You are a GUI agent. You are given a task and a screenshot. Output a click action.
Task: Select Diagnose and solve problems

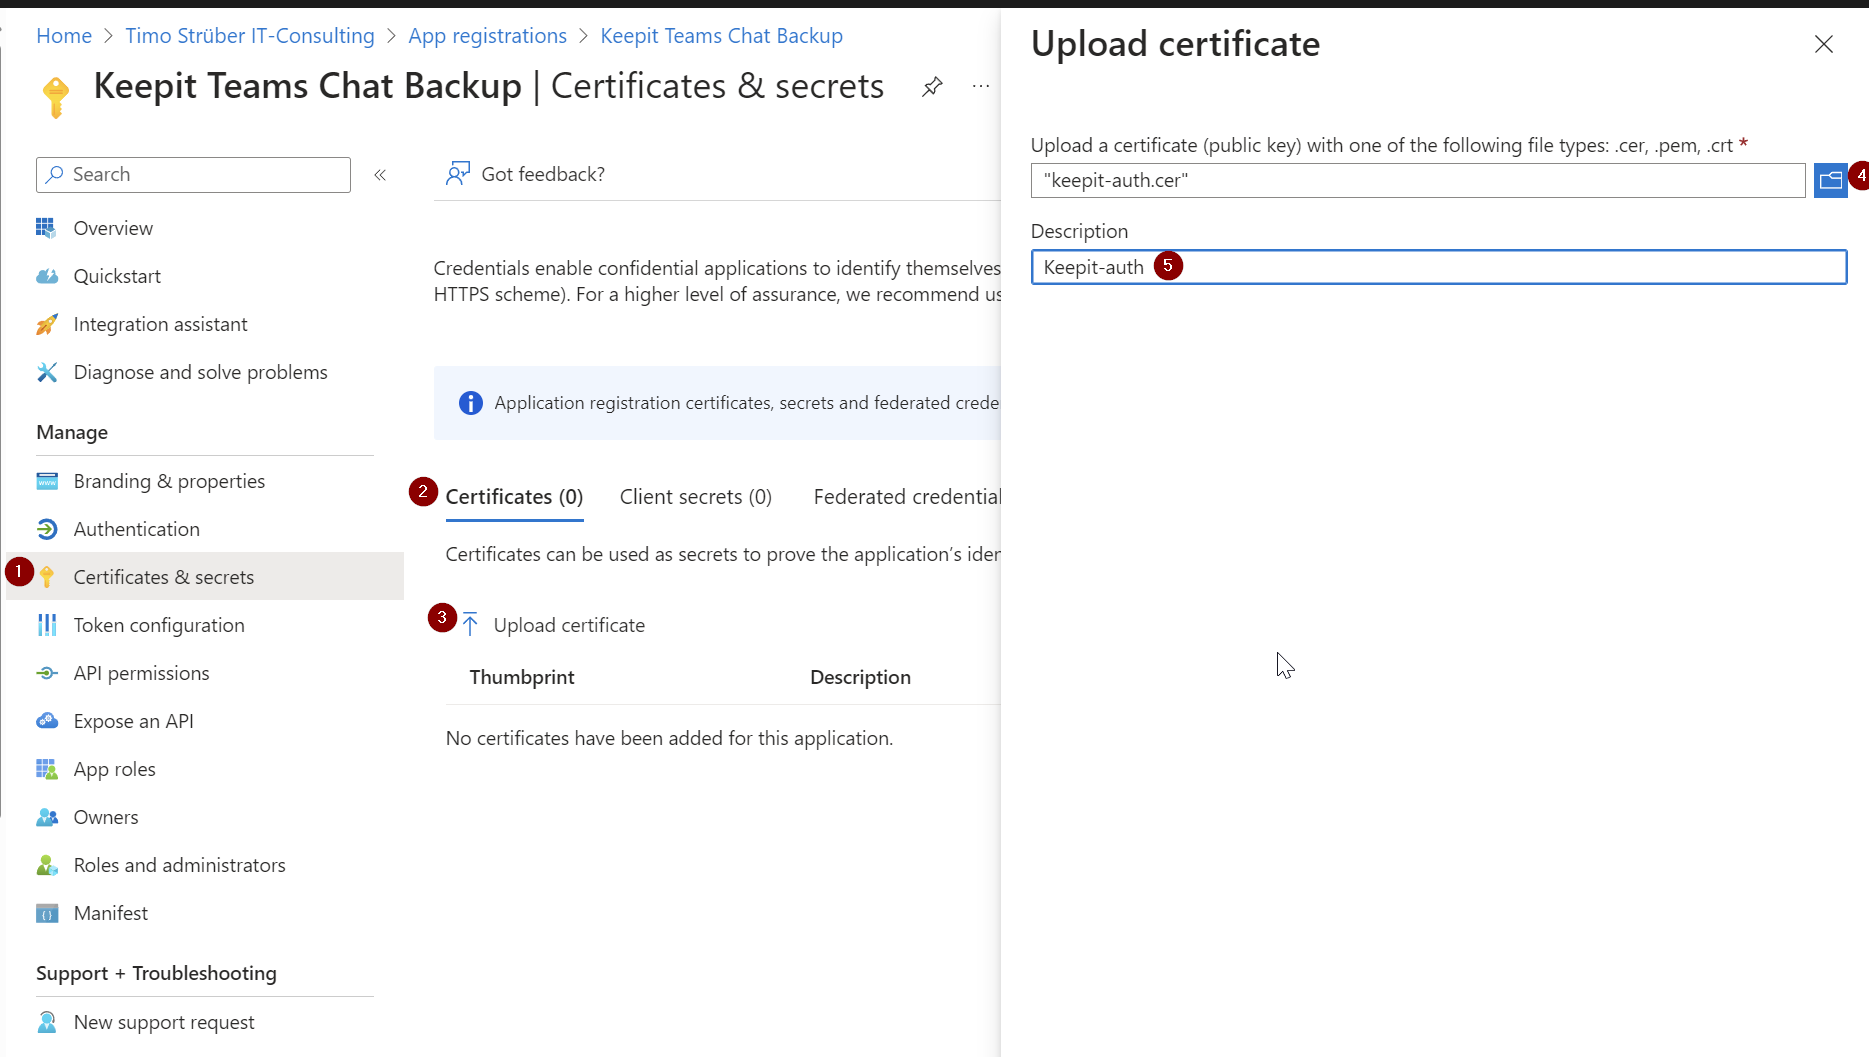pyautogui.click(x=200, y=372)
